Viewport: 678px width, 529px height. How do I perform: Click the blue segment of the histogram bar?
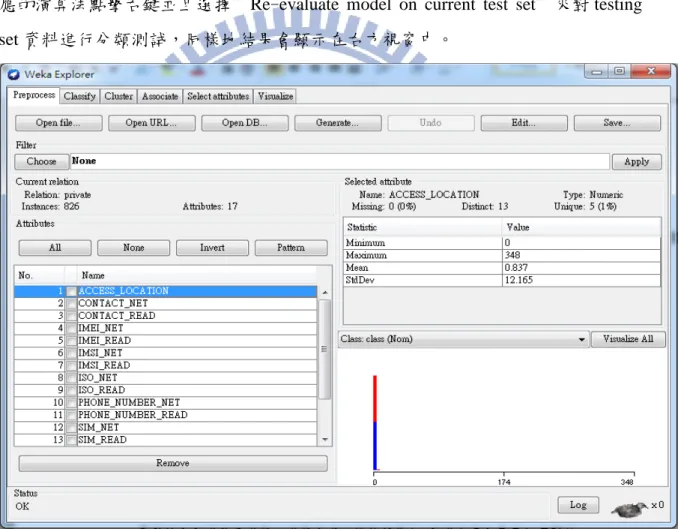[375, 446]
